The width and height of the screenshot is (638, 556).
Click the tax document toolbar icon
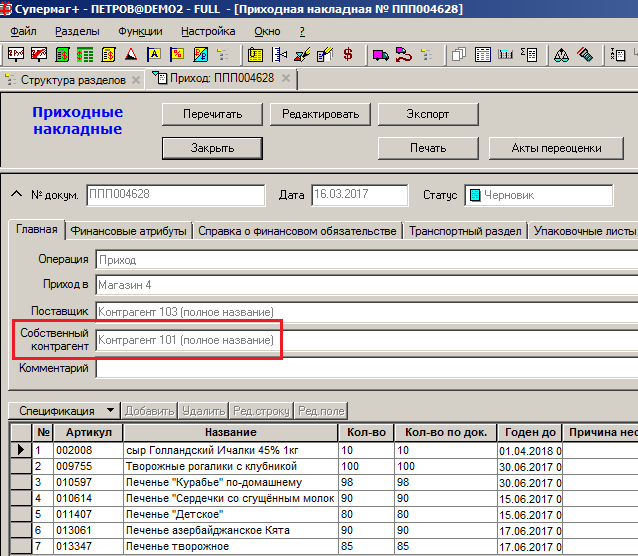tap(618, 54)
